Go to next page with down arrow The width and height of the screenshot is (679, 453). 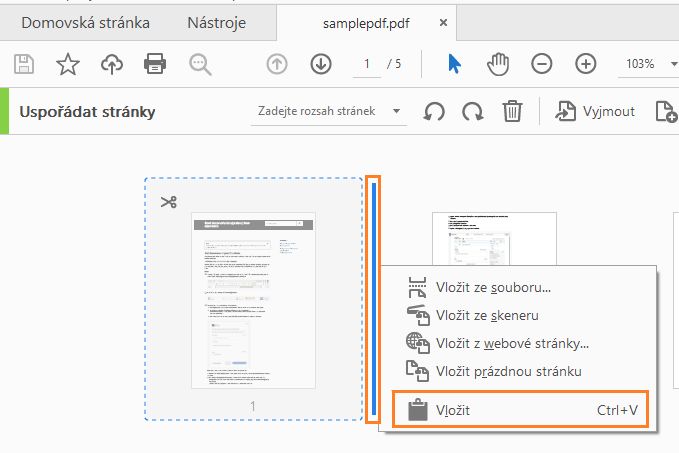[321, 64]
